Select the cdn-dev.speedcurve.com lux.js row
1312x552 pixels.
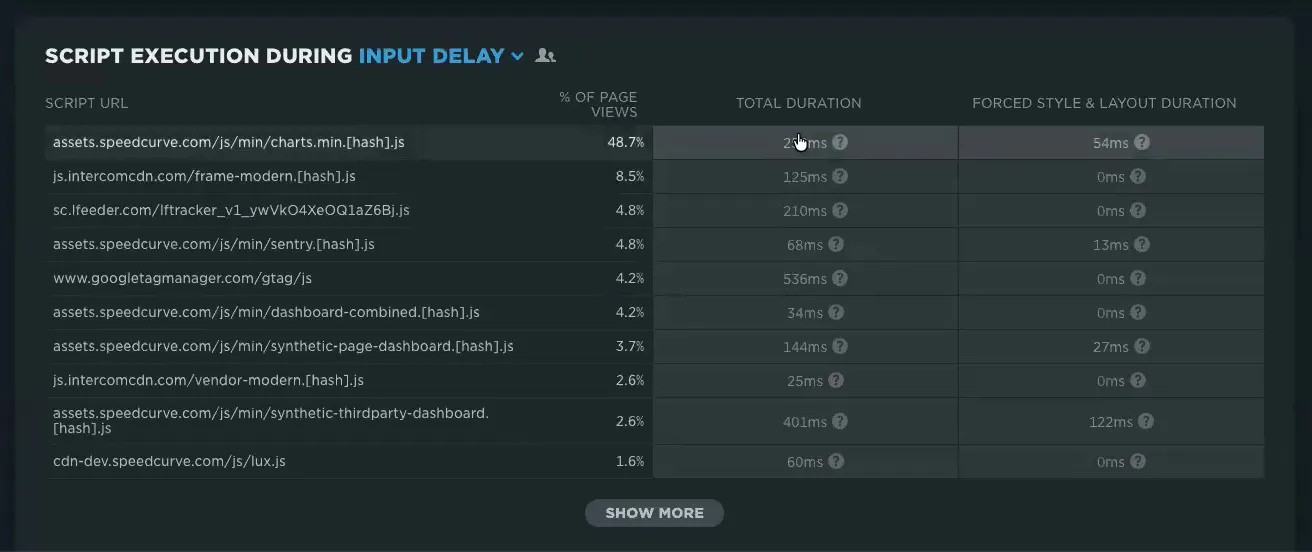pyautogui.click(x=655, y=462)
